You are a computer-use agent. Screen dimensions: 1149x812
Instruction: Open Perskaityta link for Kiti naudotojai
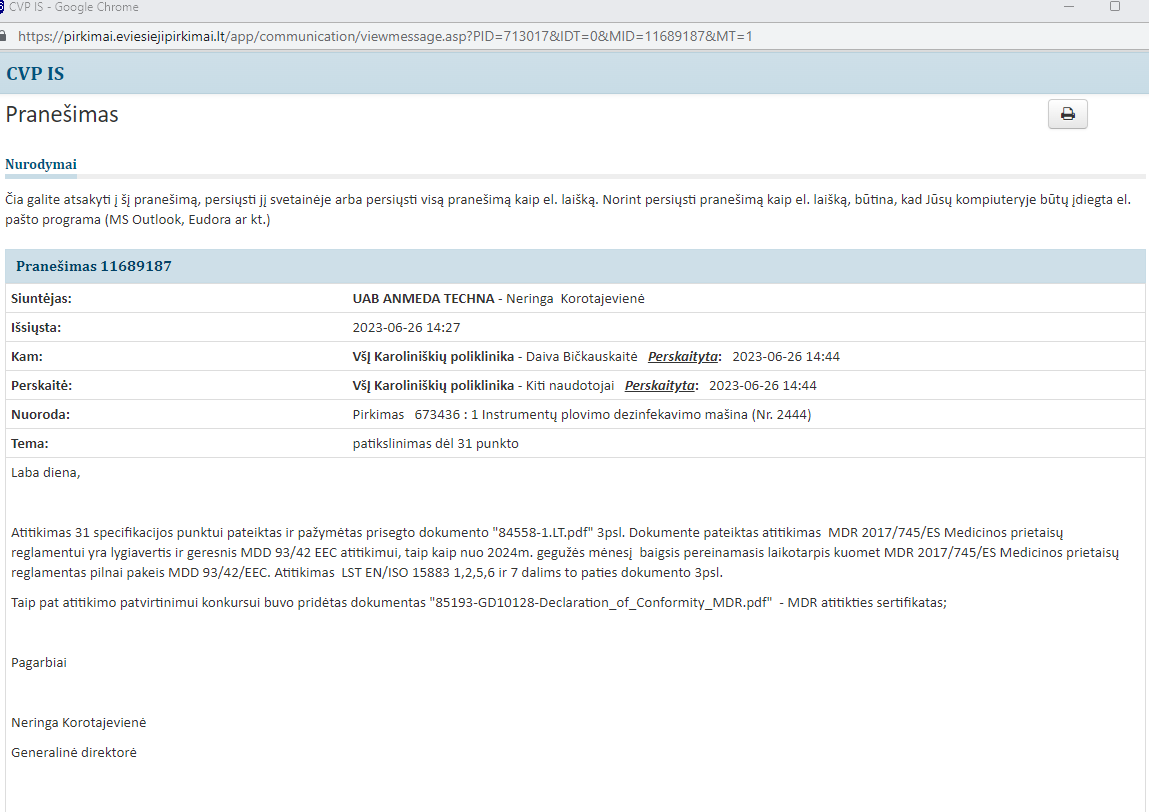click(661, 386)
